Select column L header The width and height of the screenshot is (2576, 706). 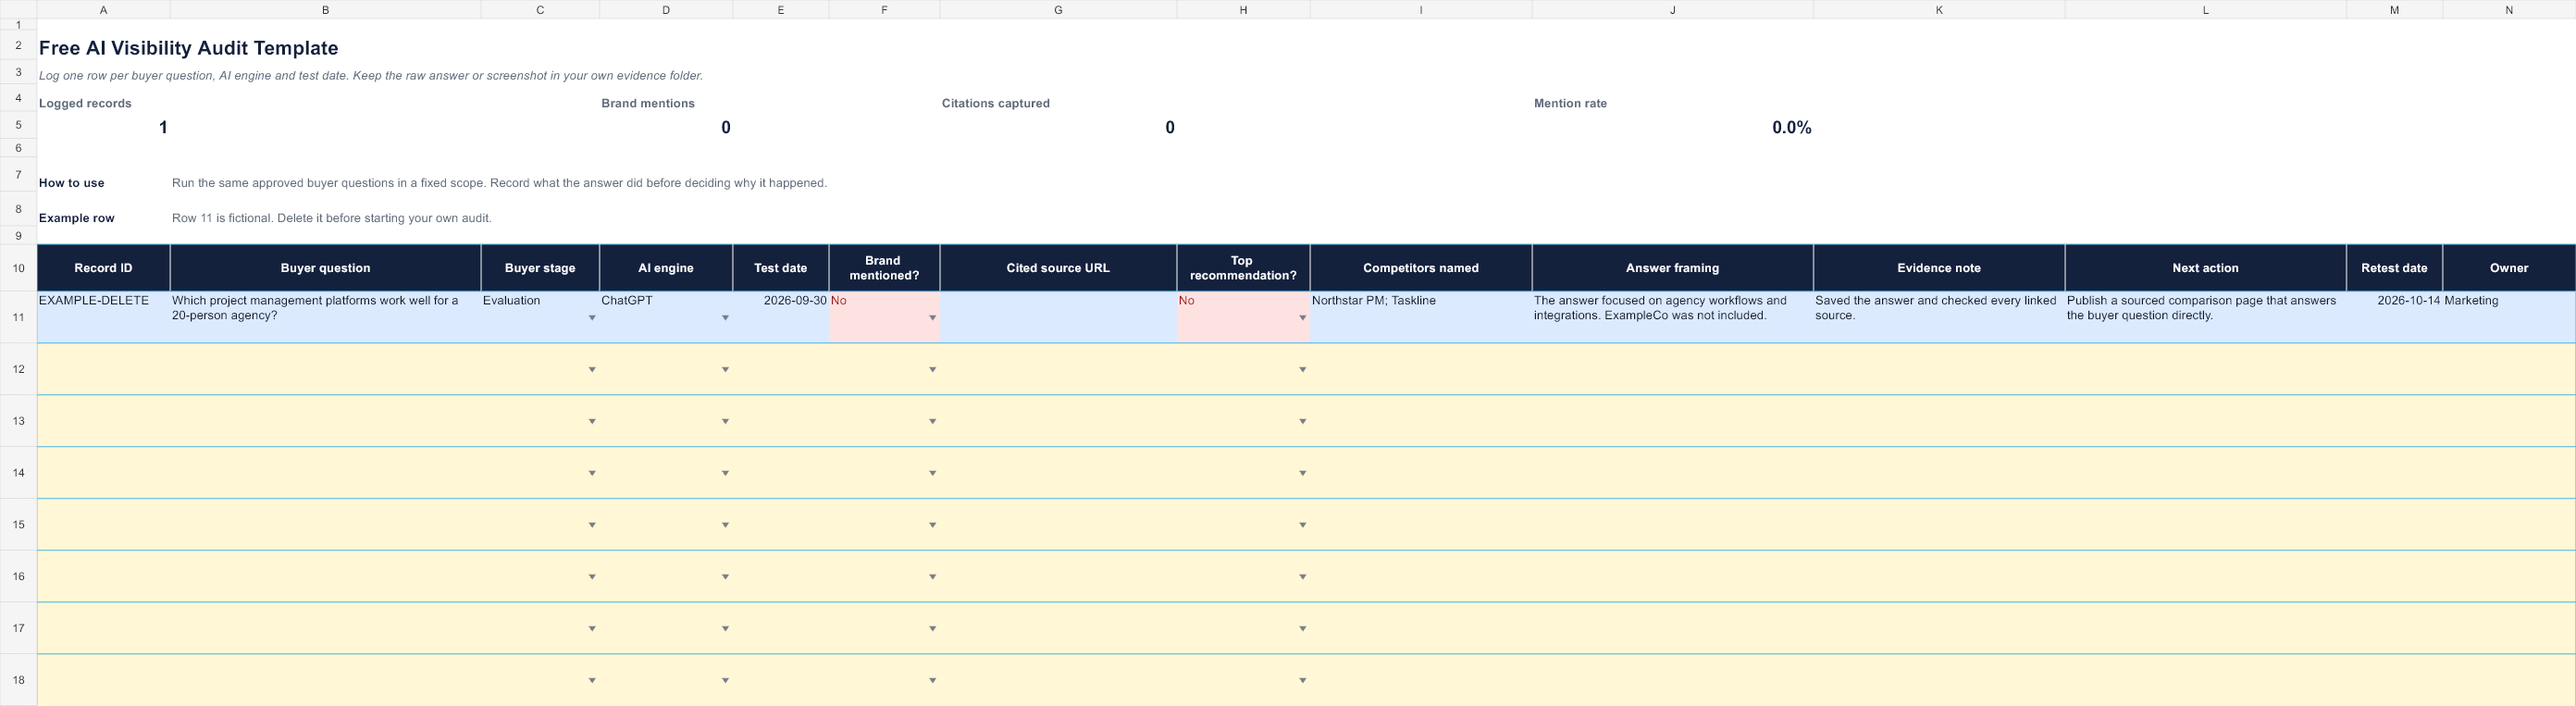(2205, 10)
